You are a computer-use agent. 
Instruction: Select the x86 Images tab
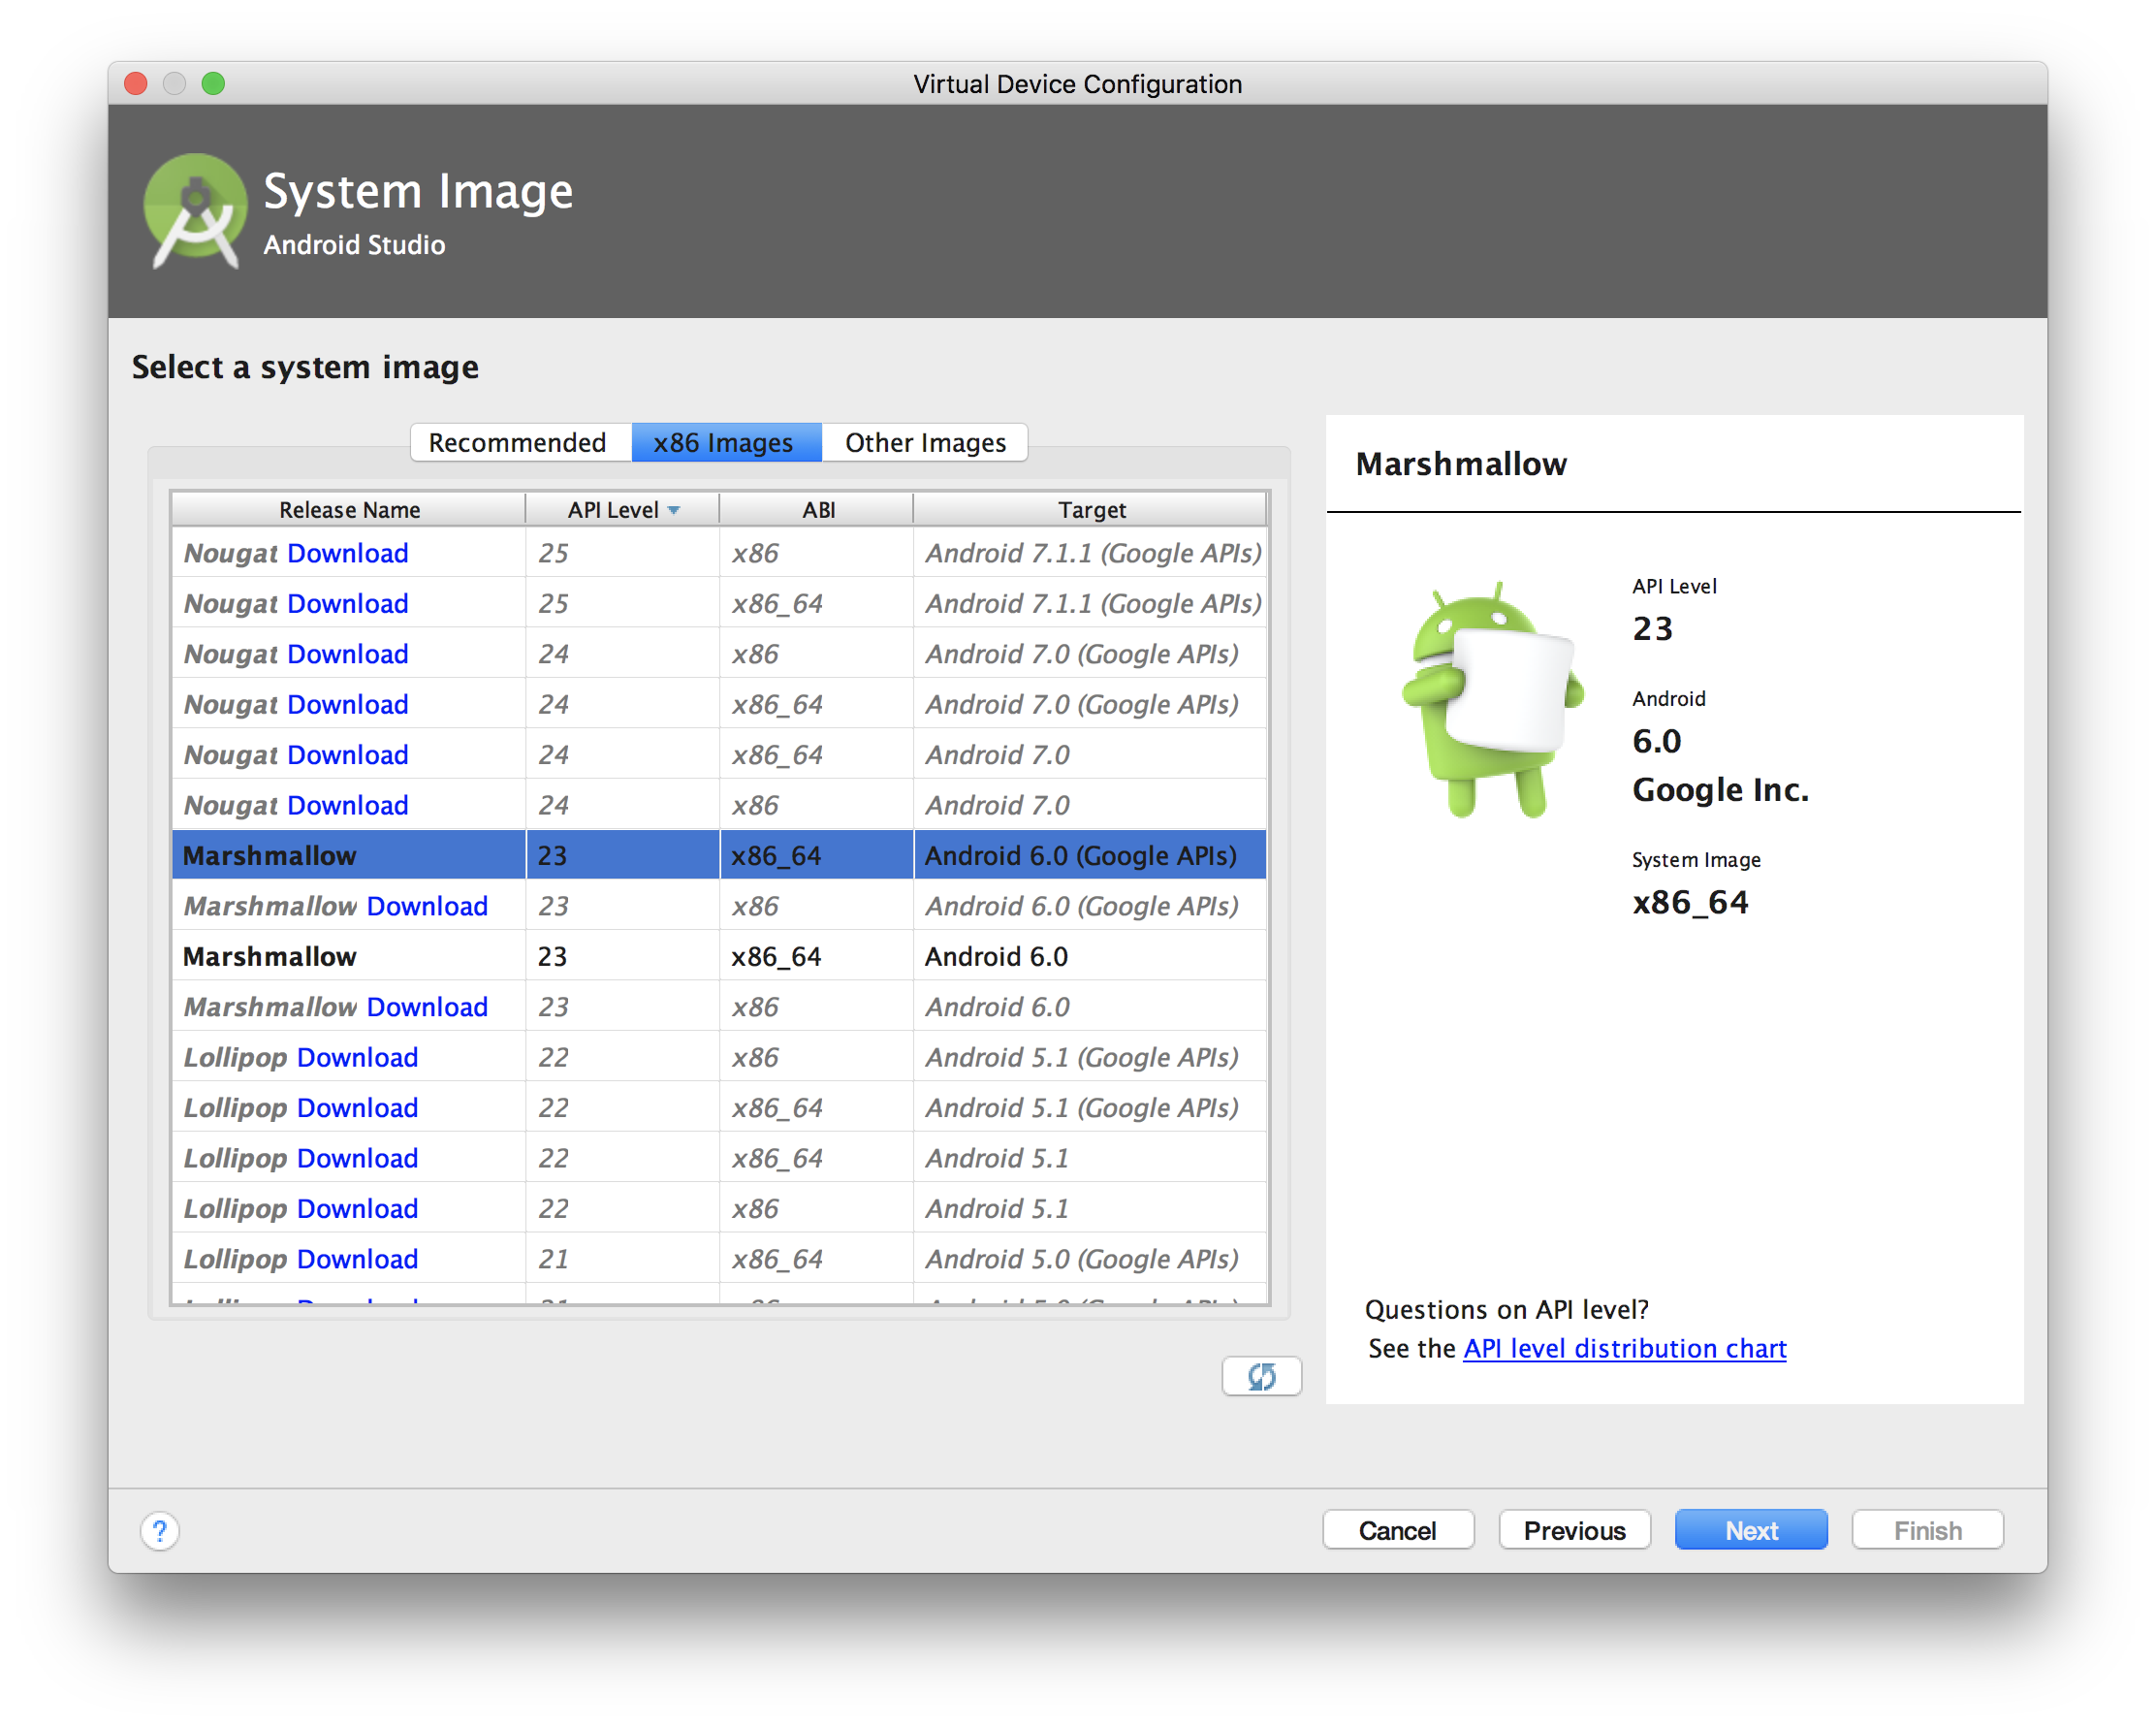point(723,441)
